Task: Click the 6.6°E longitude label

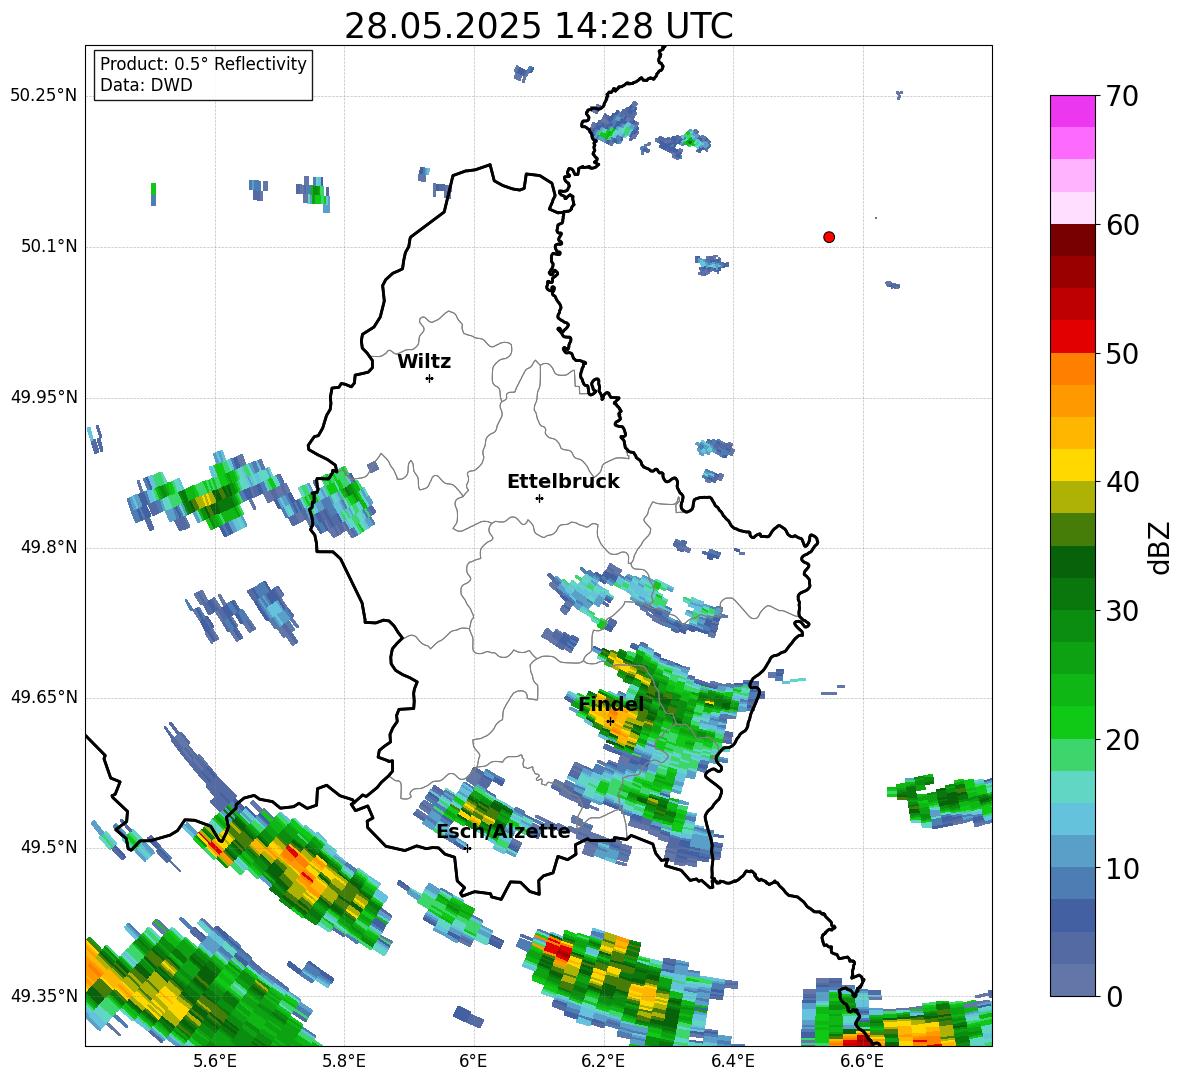Action: pyautogui.click(x=862, y=1061)
